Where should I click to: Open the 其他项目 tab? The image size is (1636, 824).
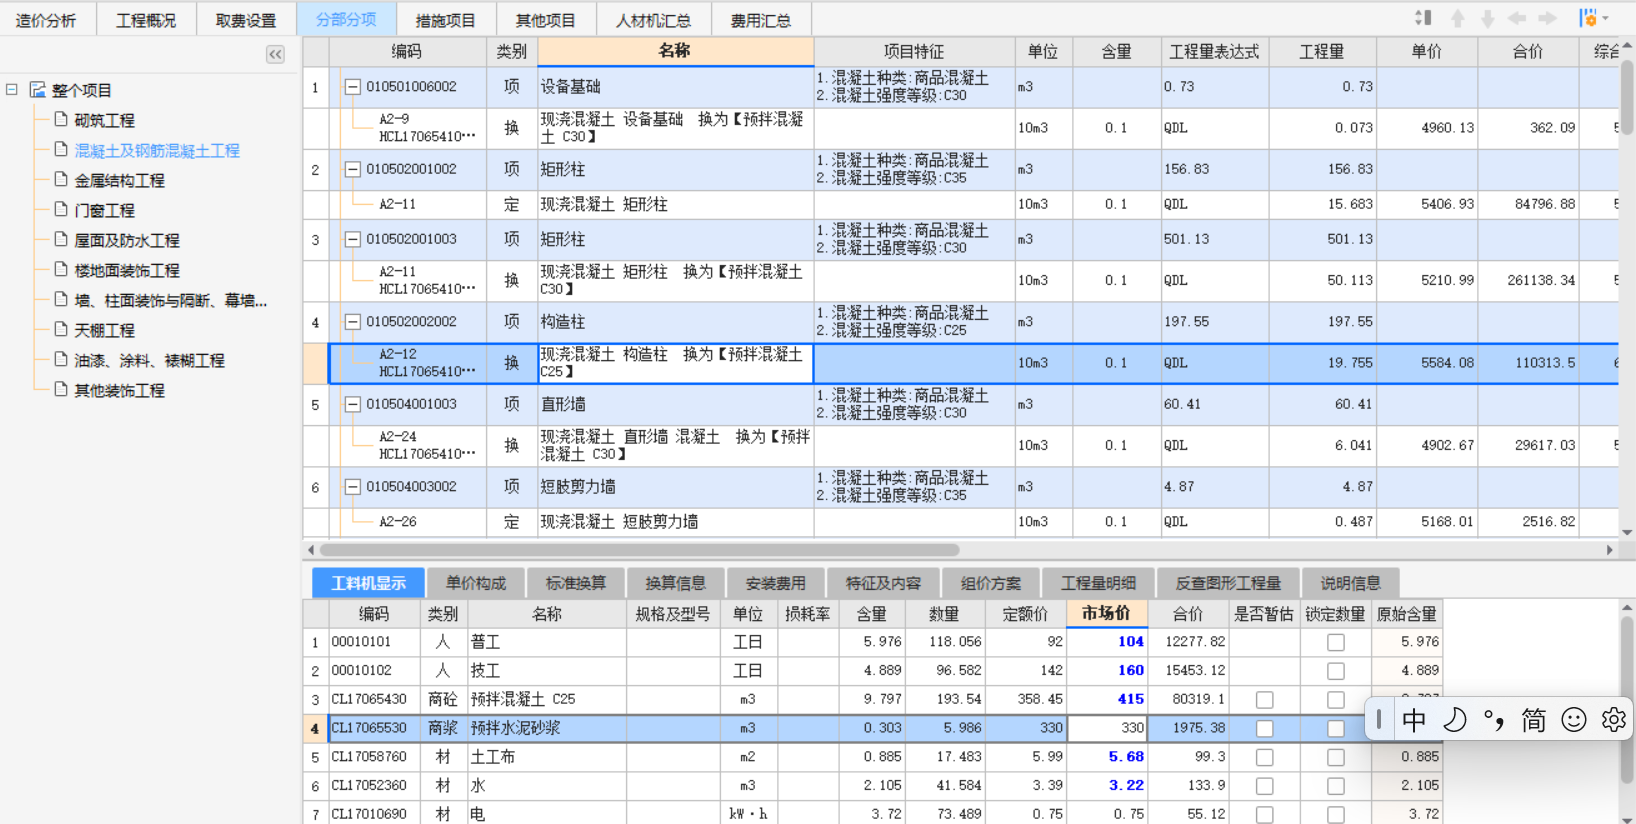coord(546,20)
